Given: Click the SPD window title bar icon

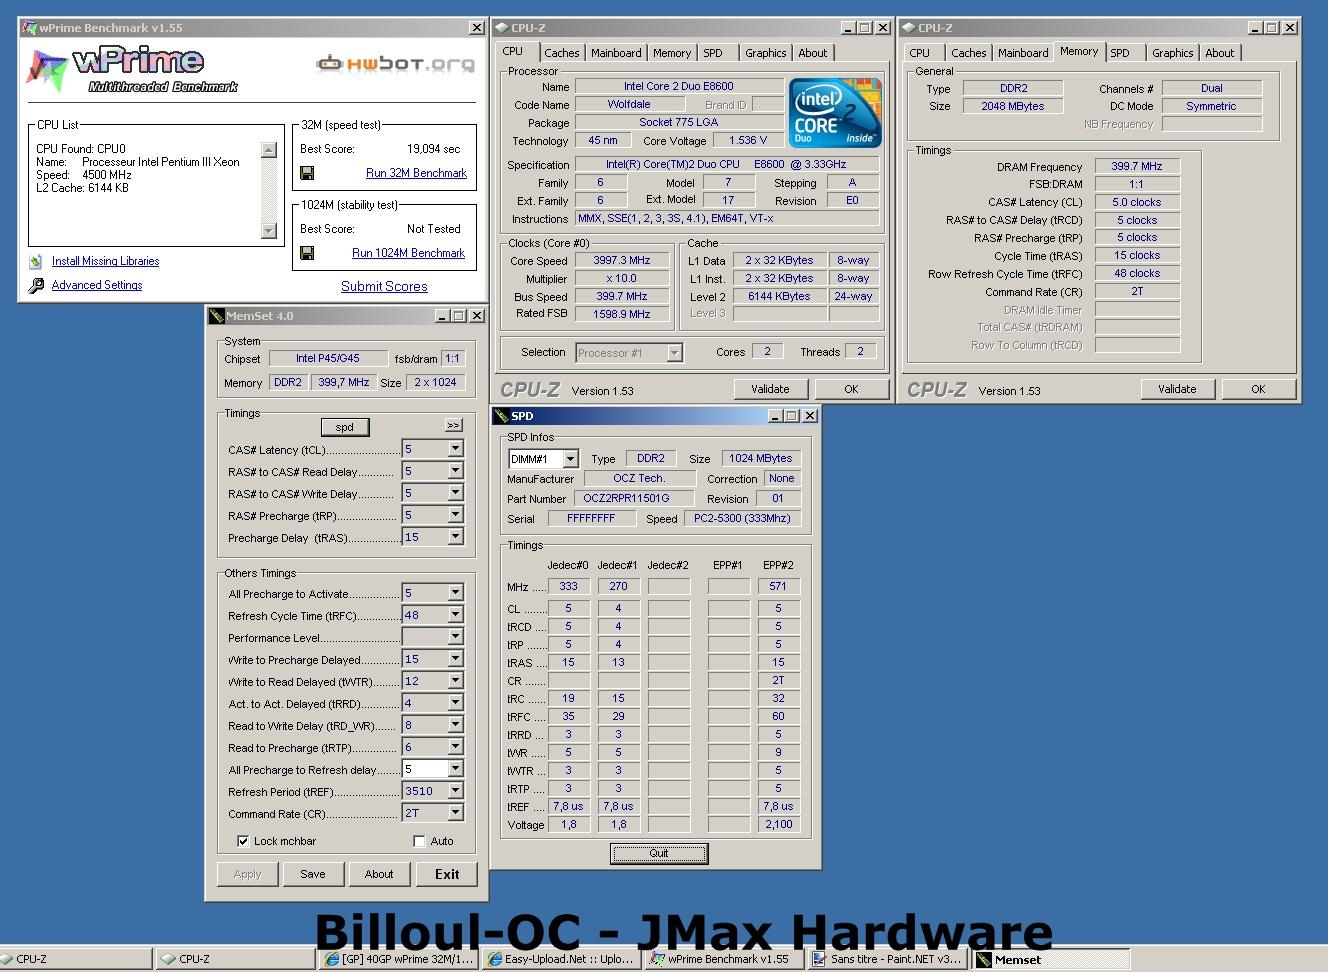Looking at the screenshot, I should click(502, 416).
